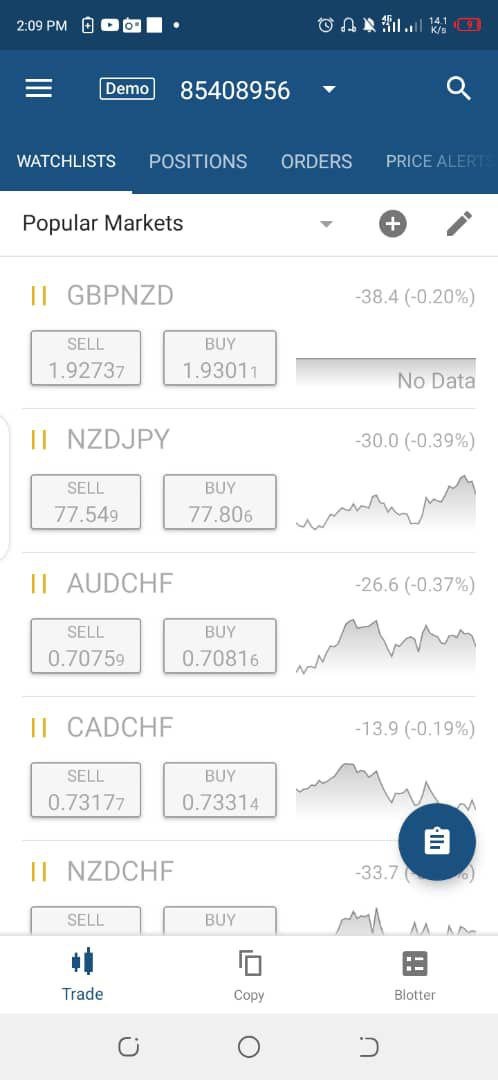Image resolution: width=498 pixels, height=1080 pixels.
Task: Open the floating clipboard order button
Action: pos(437,841)
